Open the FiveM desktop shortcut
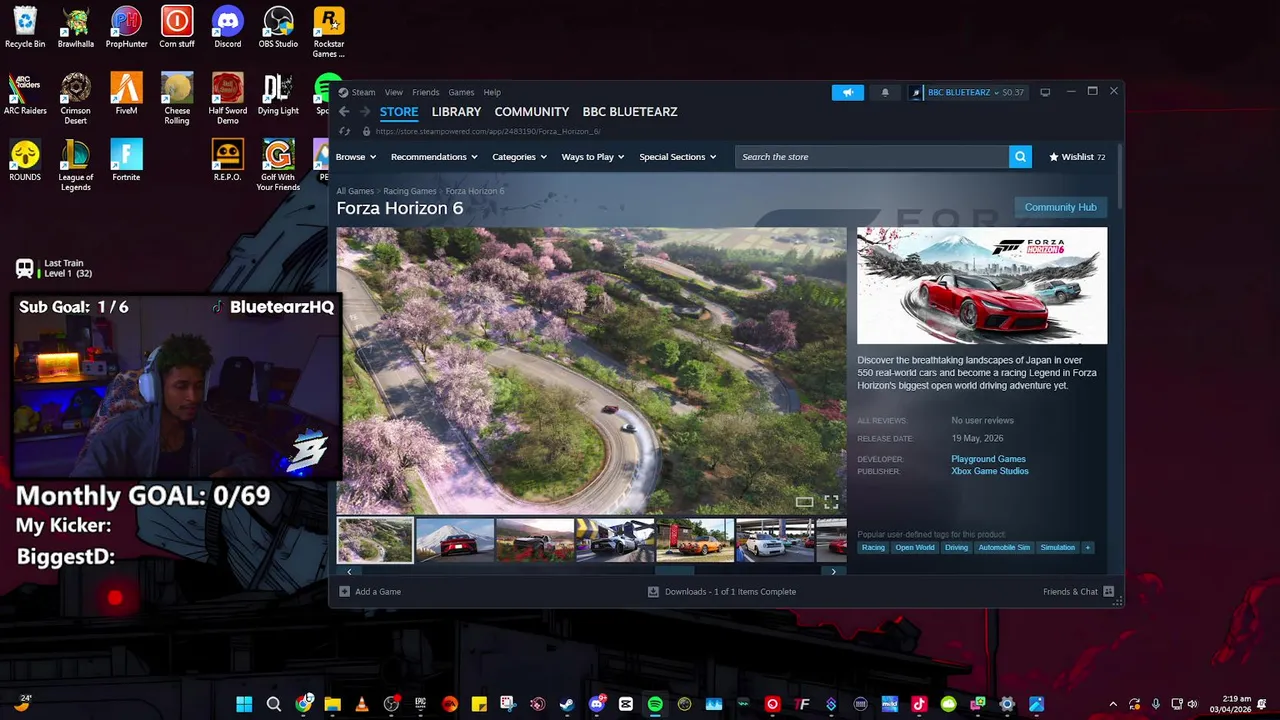Viewport: 1280px width, 720px height. (126, 94)
